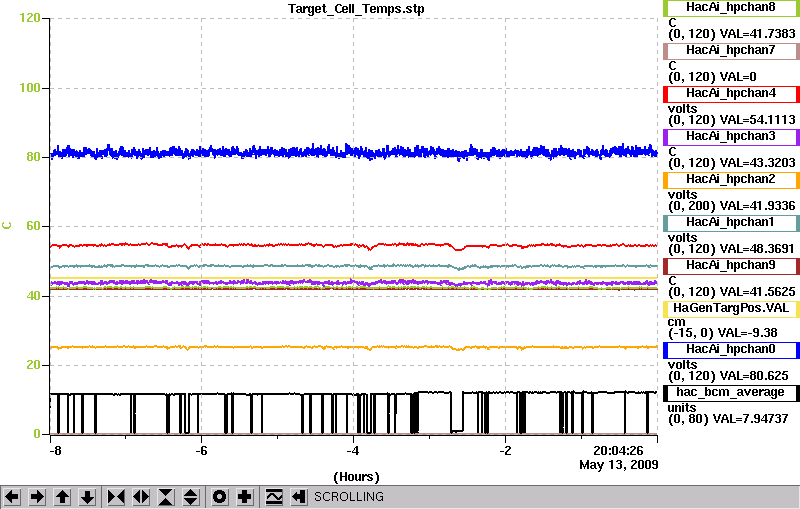
Task: Click the VAL=41.5625 reading under hpchan9
Action: click(757, 292)
